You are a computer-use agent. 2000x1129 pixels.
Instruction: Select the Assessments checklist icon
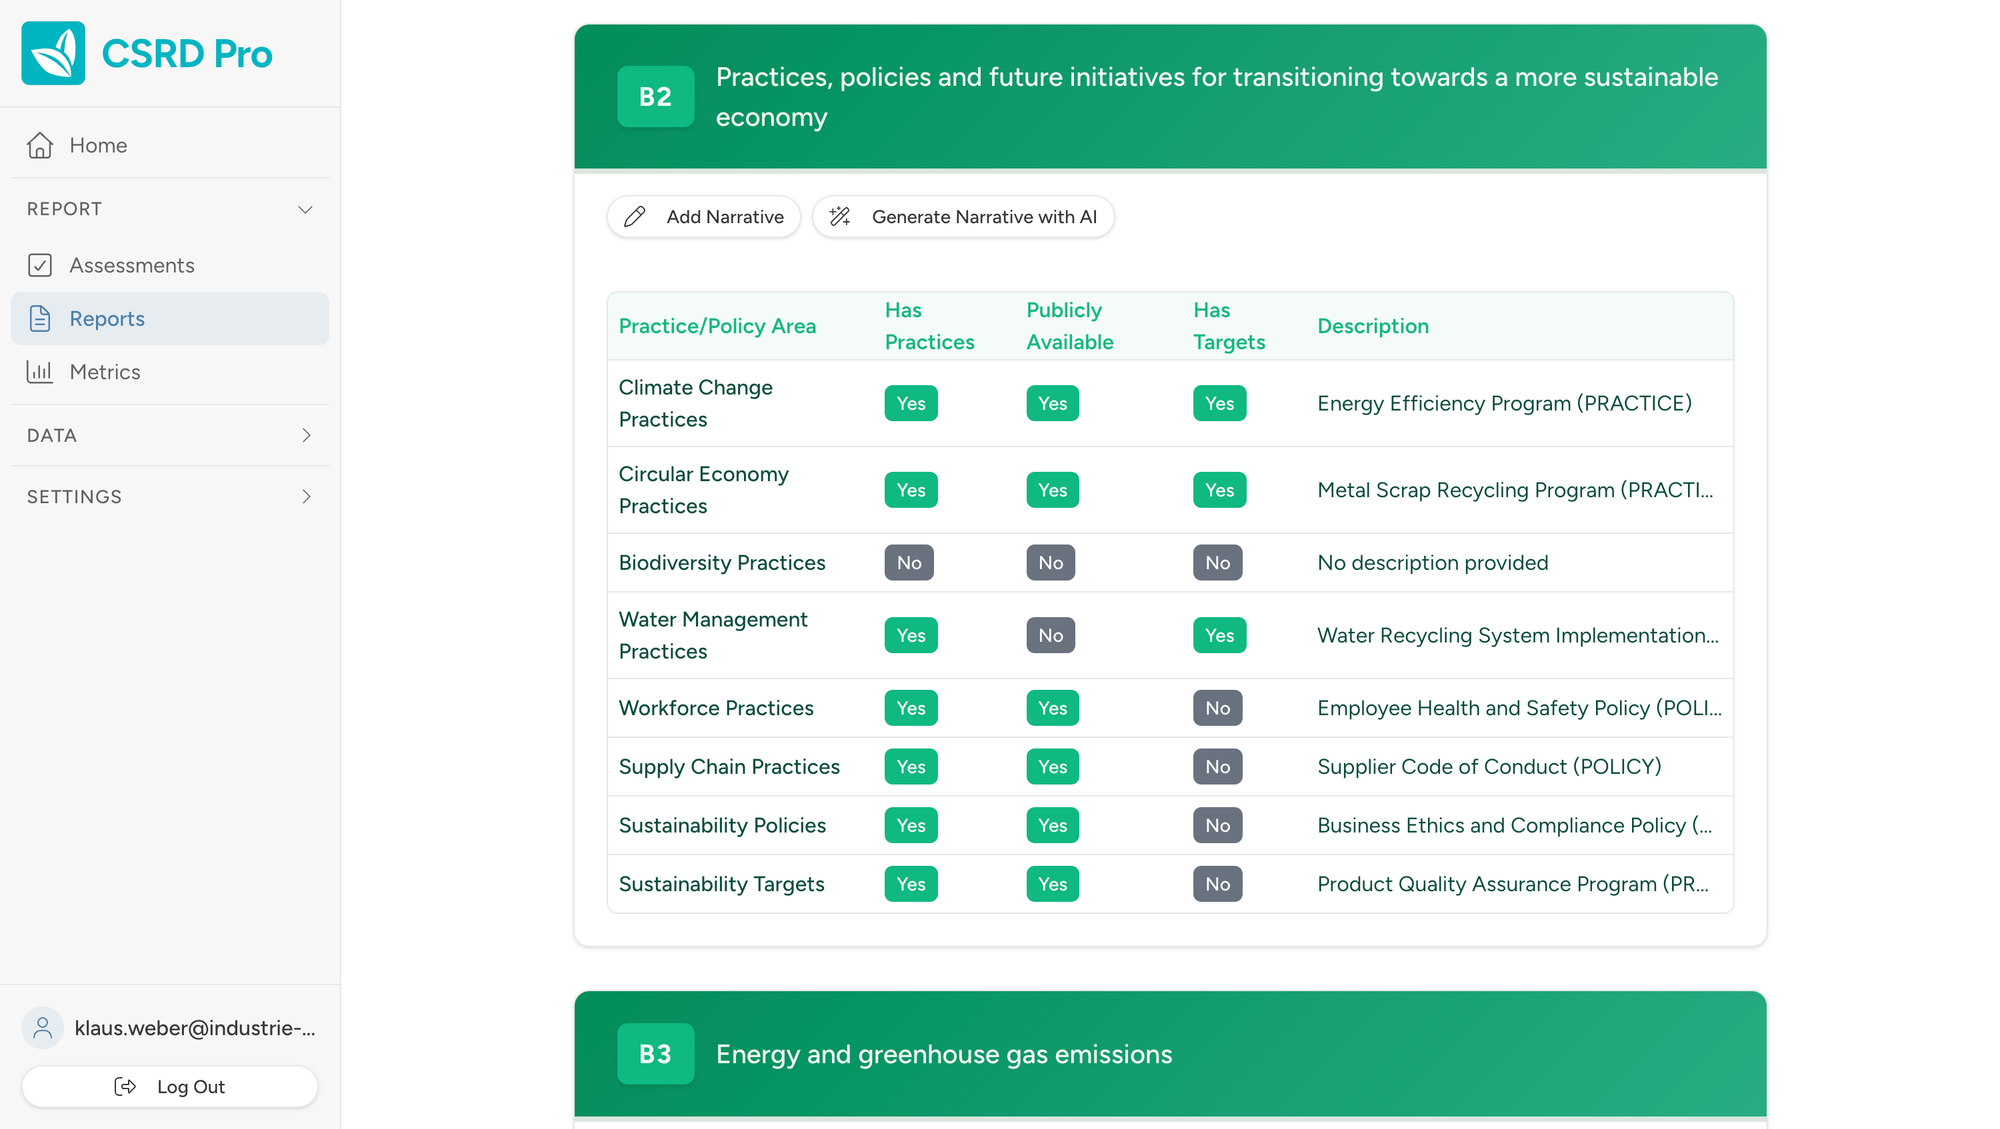(40, 265)
